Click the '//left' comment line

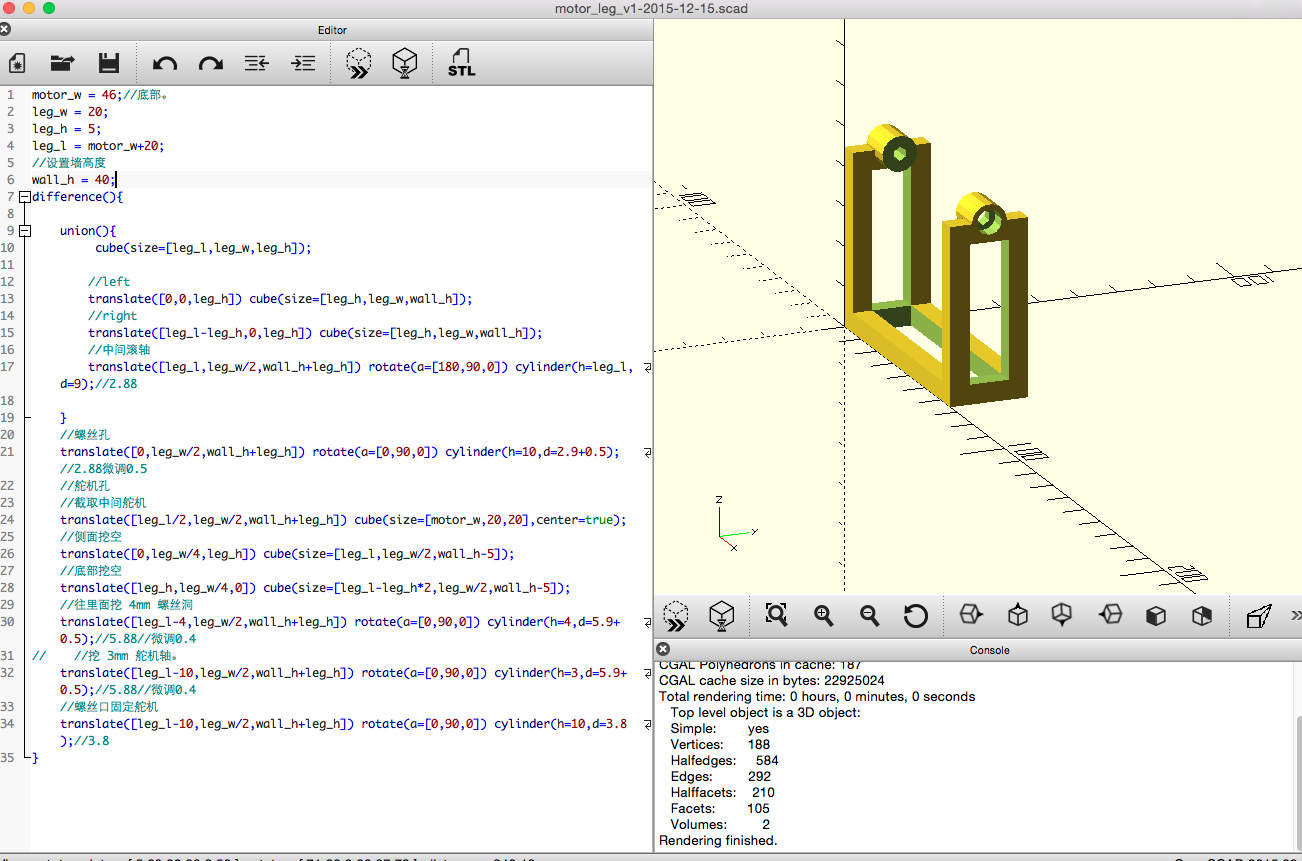click(108, 282)
